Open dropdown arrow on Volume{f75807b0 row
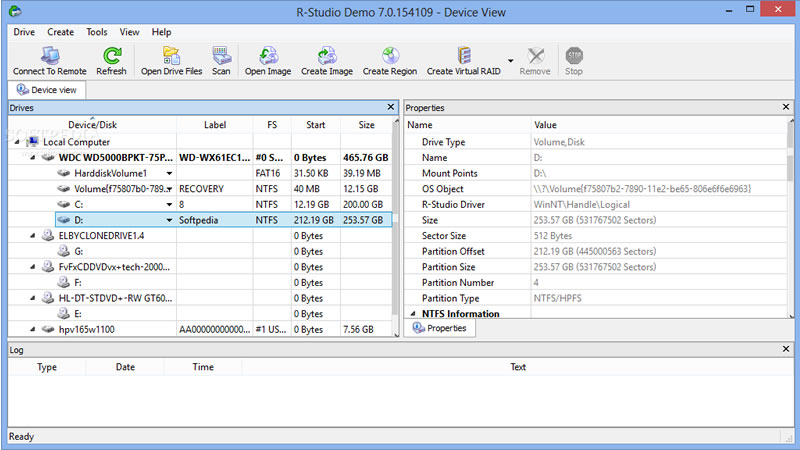Screen dimensions: 800x450 169,189
